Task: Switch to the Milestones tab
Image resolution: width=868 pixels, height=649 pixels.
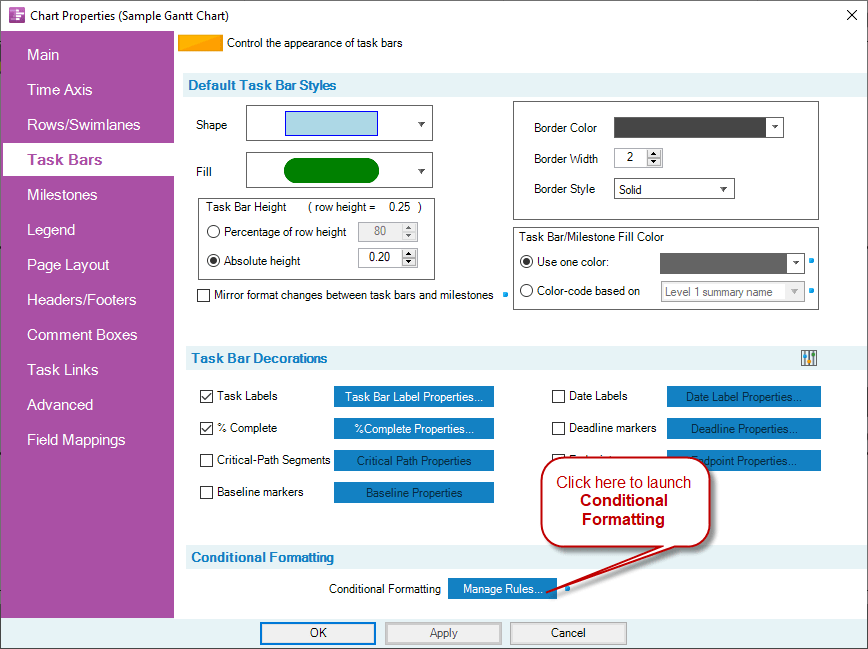Action: tap(60, 195)
